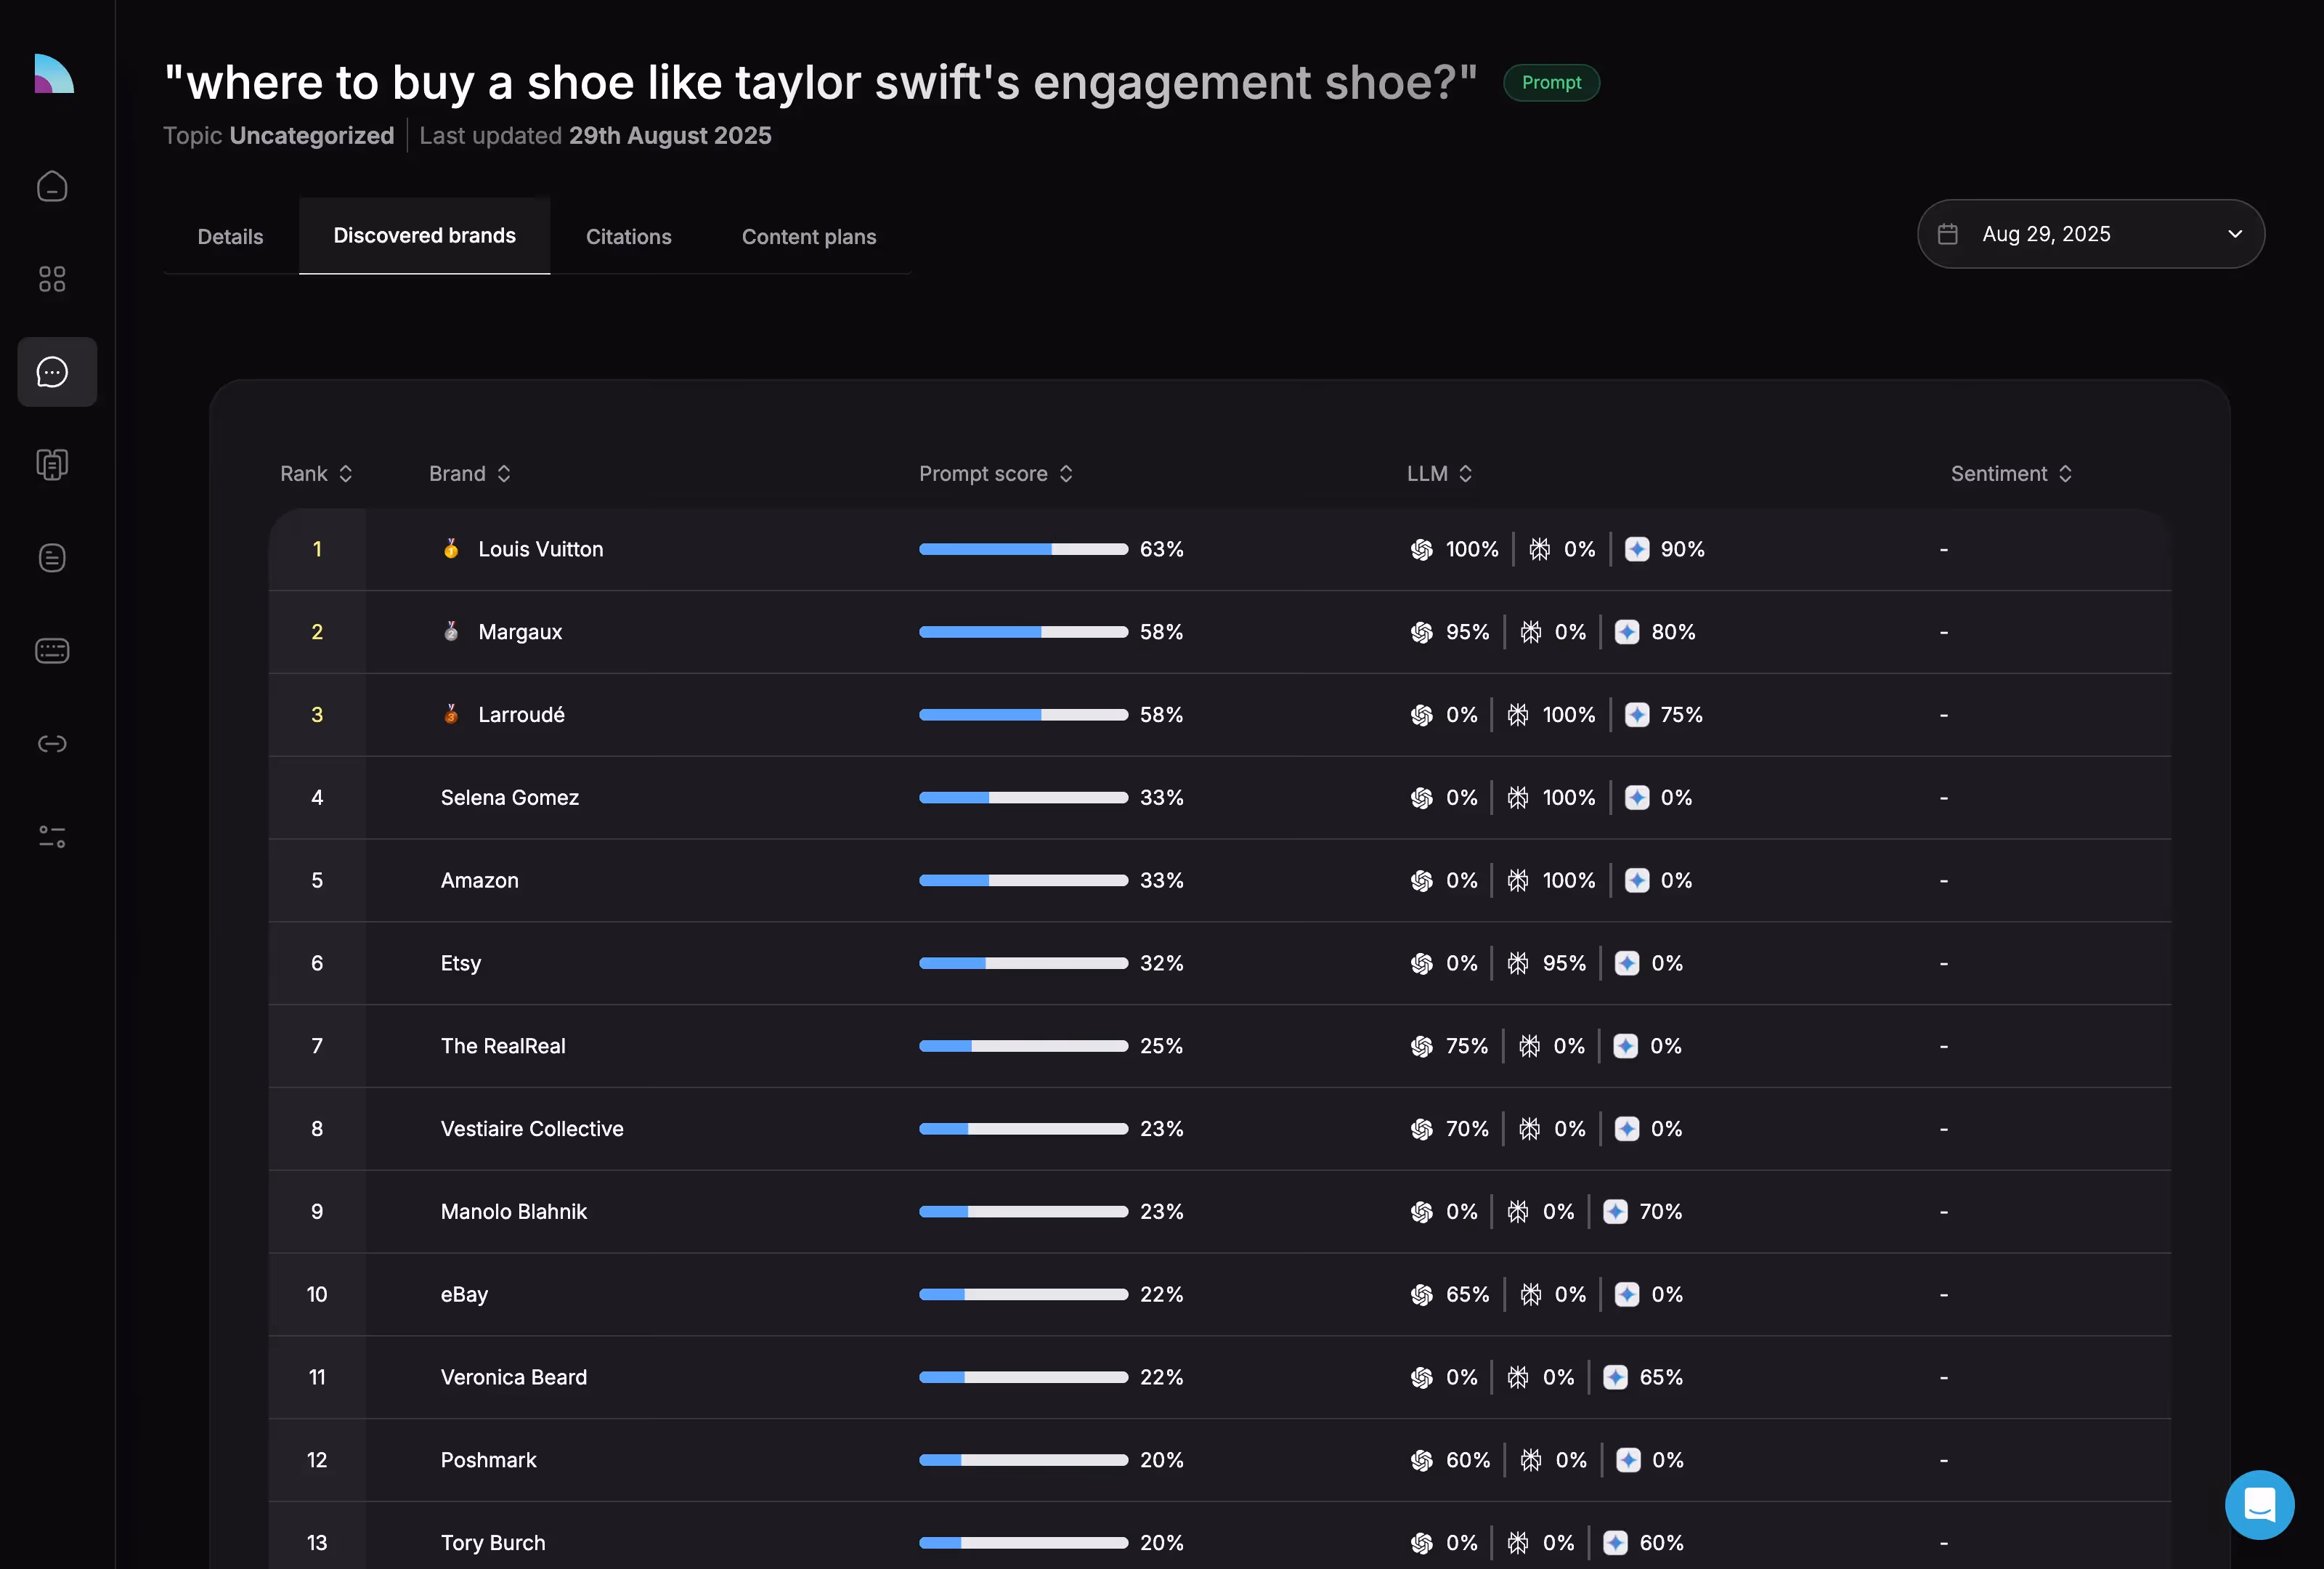Screen dimensions: 2324x1569
Task: Sort table by Sentiment column
Action: (x=2010, y=474)
